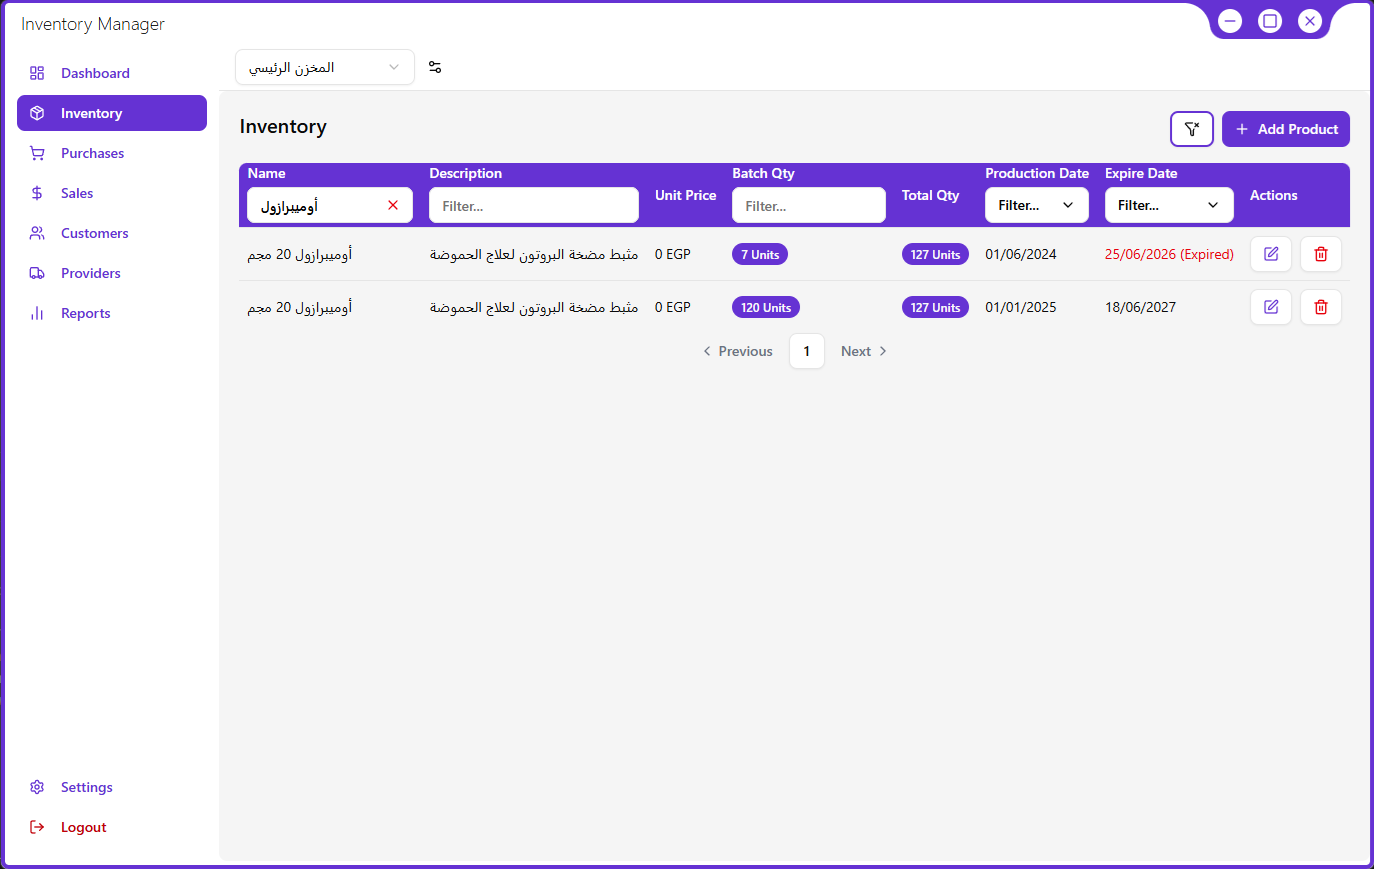Click the '120 Units' batch quantity badge
Image resolution: width=1374 pixels, height=869 pixels.
coord(766,307)
